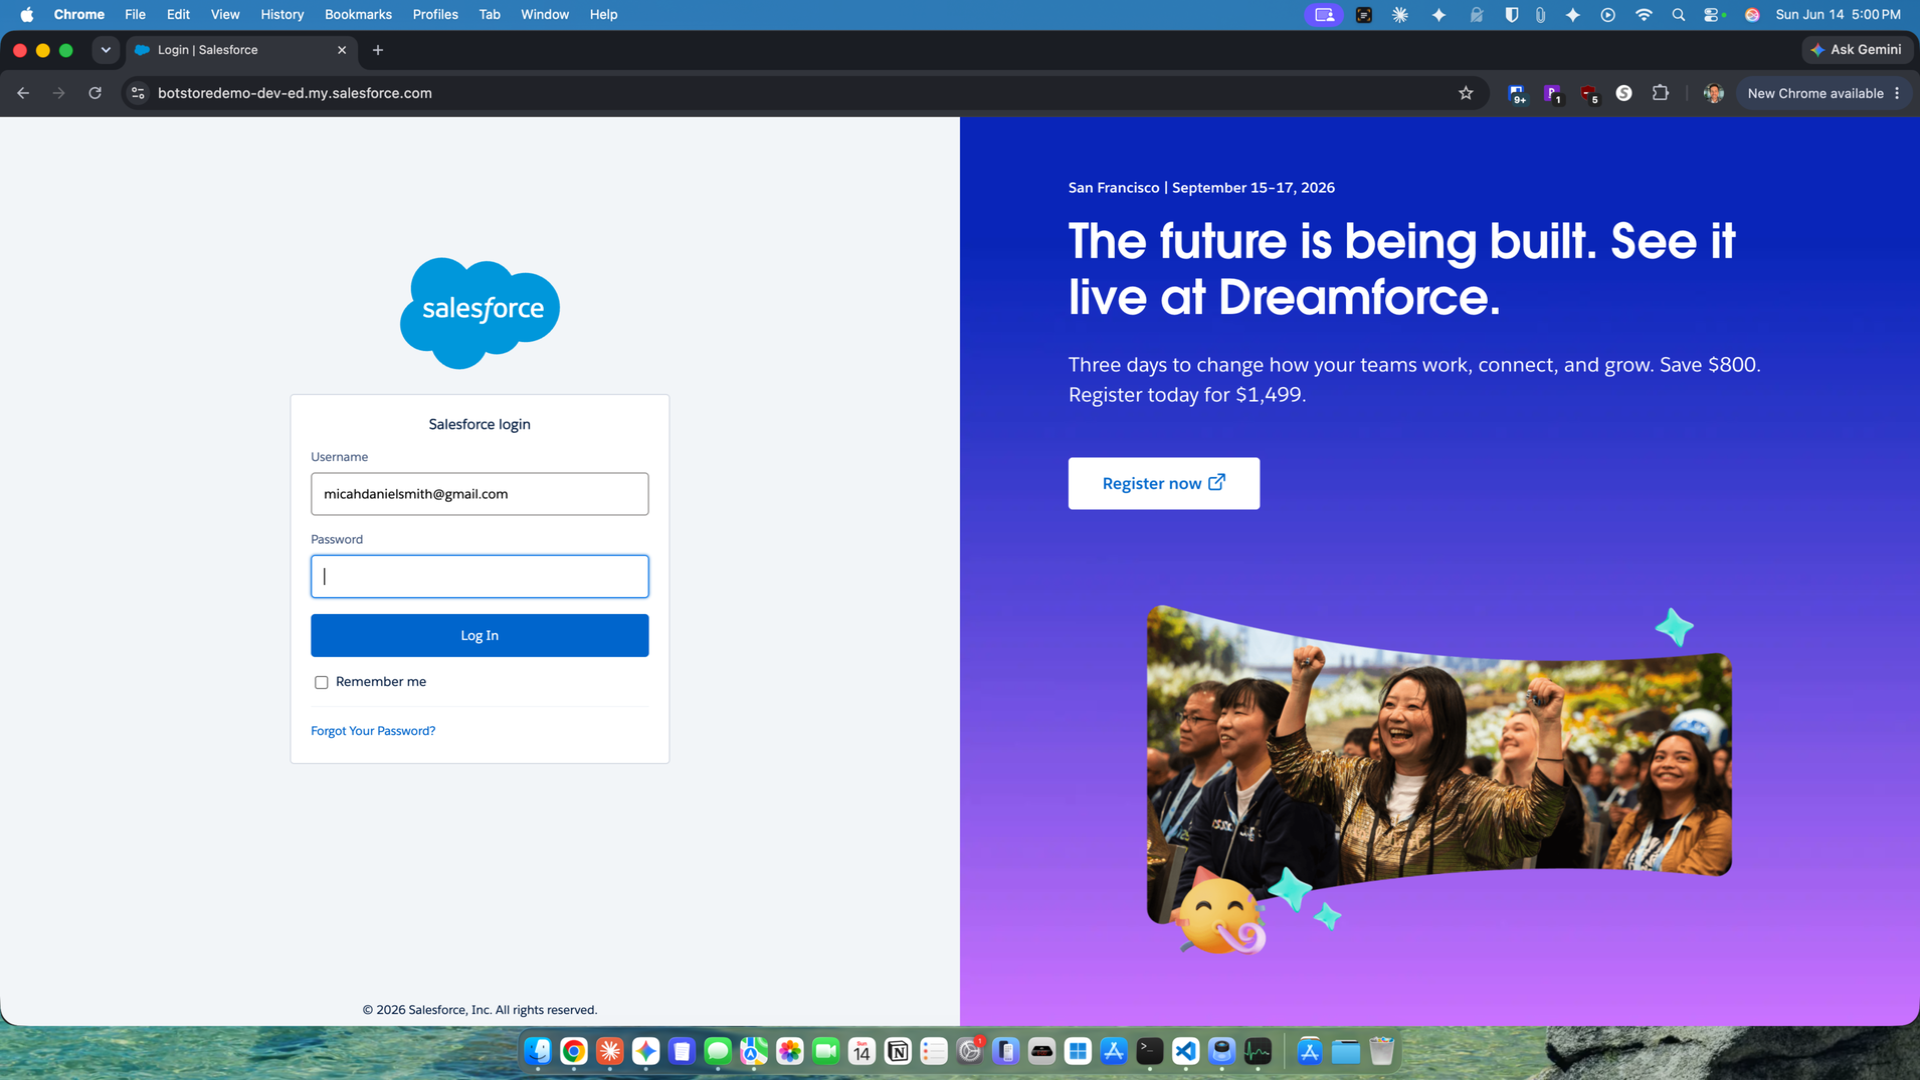Image resolution: width=1920 pixels, height=1080 pixels.
Task: Open the Apple menu
Action: [27, 14]
